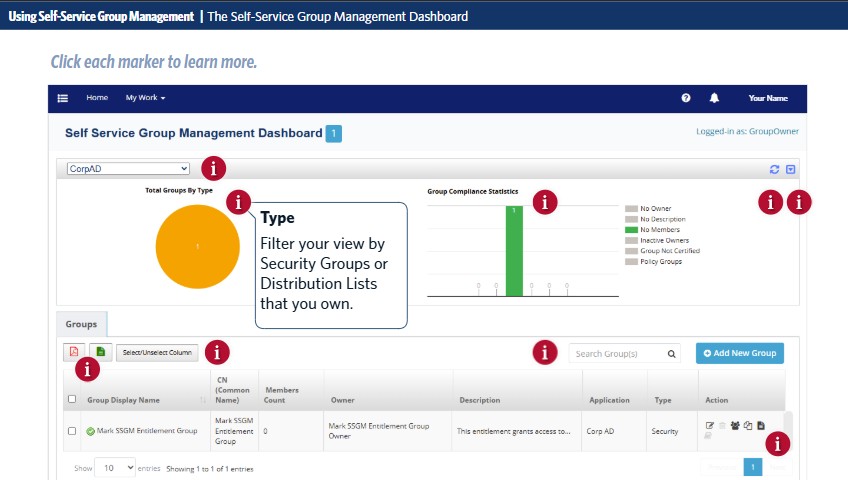Click the Add New Group button
This screenshot has width=848, height=480.
(740, 353)
